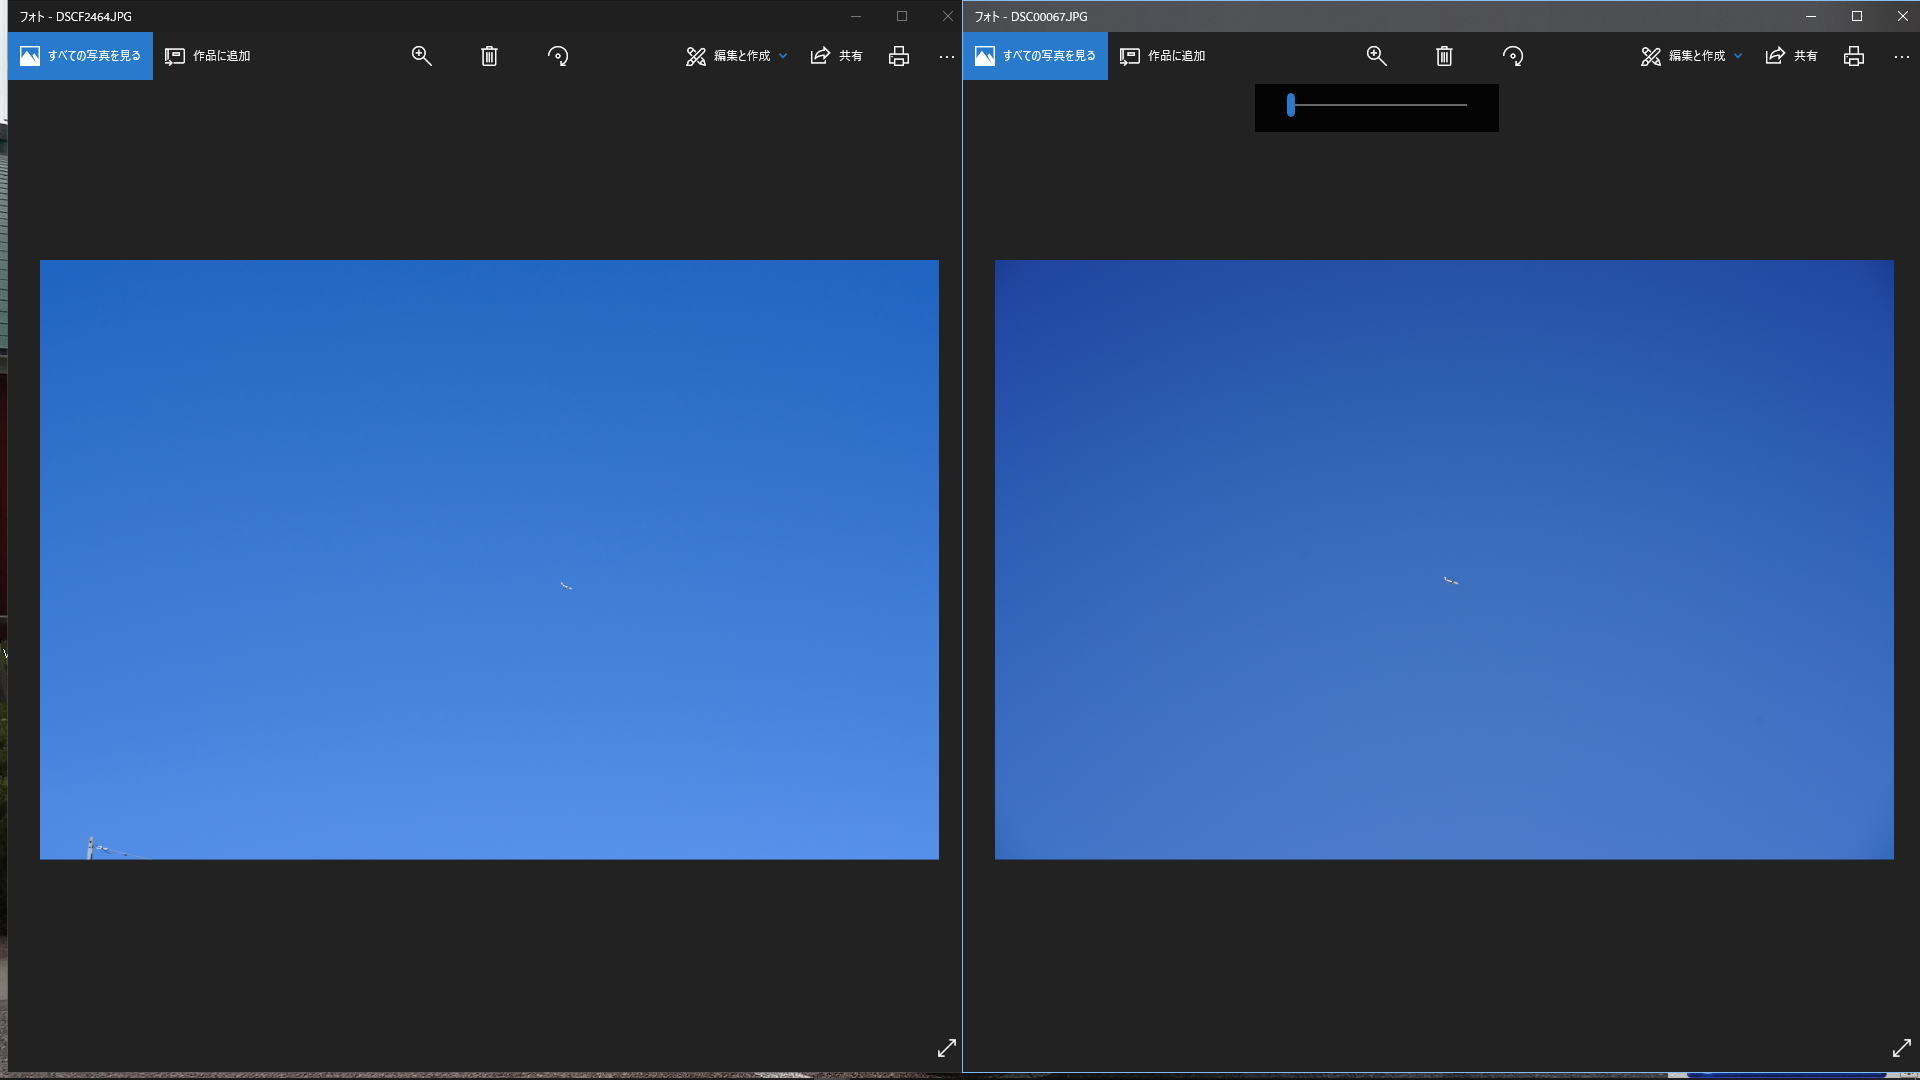Screen dimensions: 1920x1080
Task: Click すべての写真を見る in DSC00067.JPG window
Action: (1035, 56)
